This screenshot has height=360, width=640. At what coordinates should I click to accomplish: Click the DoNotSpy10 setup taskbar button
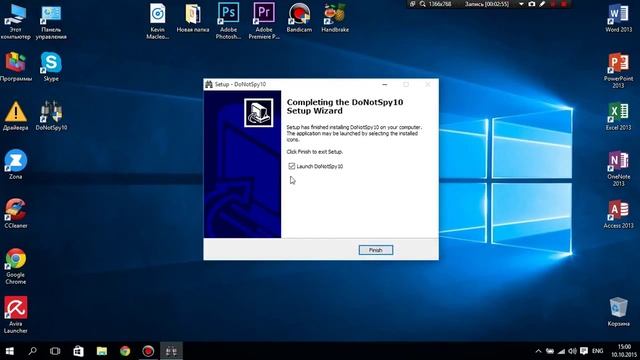pyautogui.click(x=171, y=351)
